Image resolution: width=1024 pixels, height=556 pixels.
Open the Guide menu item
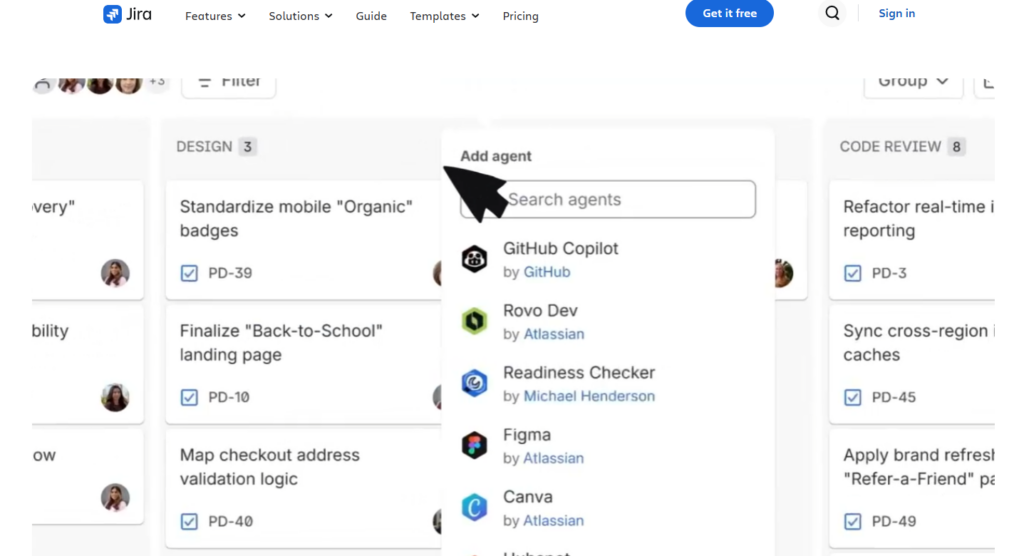coord(371,16)
